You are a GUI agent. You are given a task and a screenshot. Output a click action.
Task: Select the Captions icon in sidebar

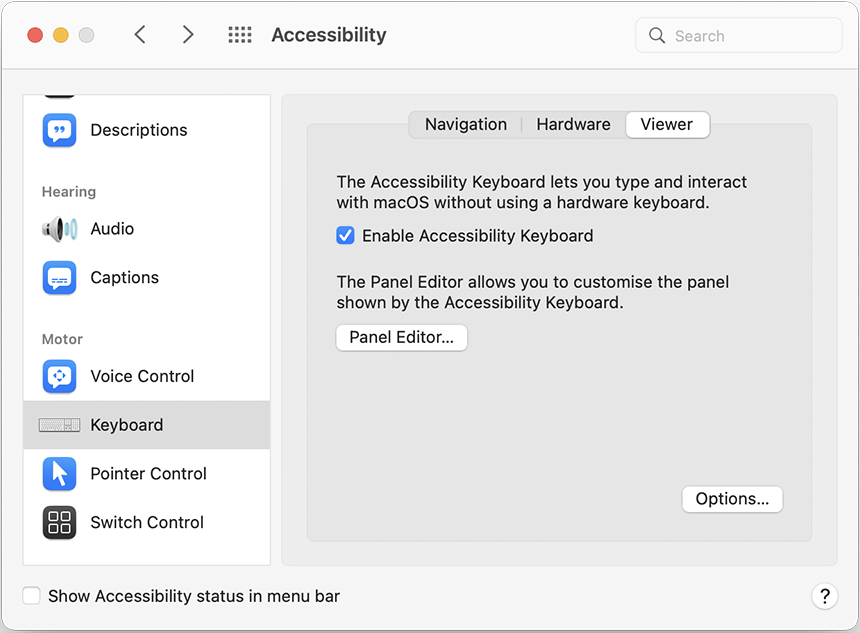(x=59, y=277)
